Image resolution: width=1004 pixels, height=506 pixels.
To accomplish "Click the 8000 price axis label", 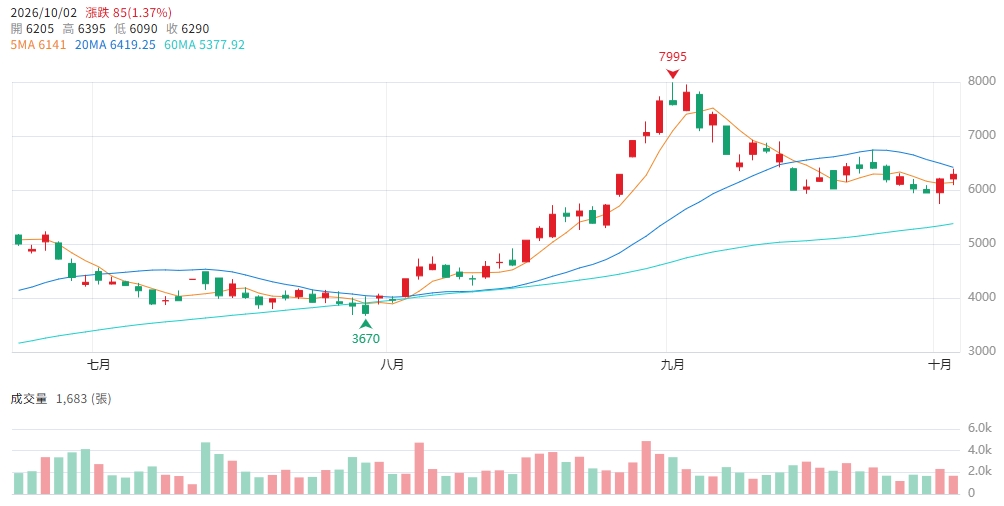I will click(x=982, y=81).
